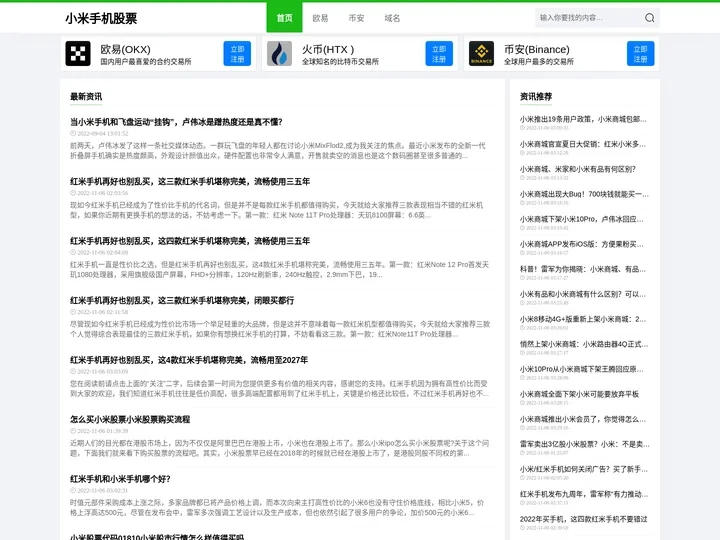Viewport: 720px width, 540px height.
Task: Click the summary text starting 时值元部件采购成本上涨之际
Action: 277,508
